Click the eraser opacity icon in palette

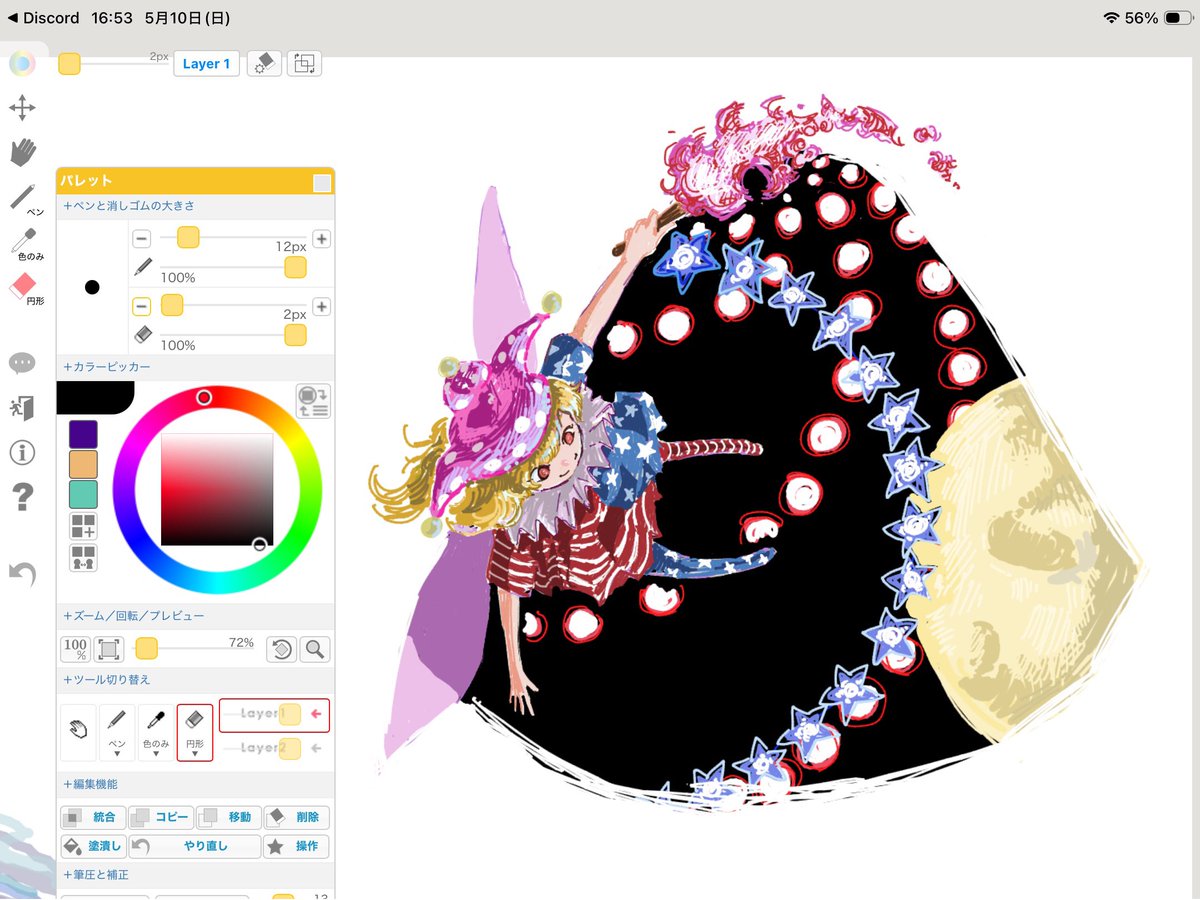[x=143, y=335]
